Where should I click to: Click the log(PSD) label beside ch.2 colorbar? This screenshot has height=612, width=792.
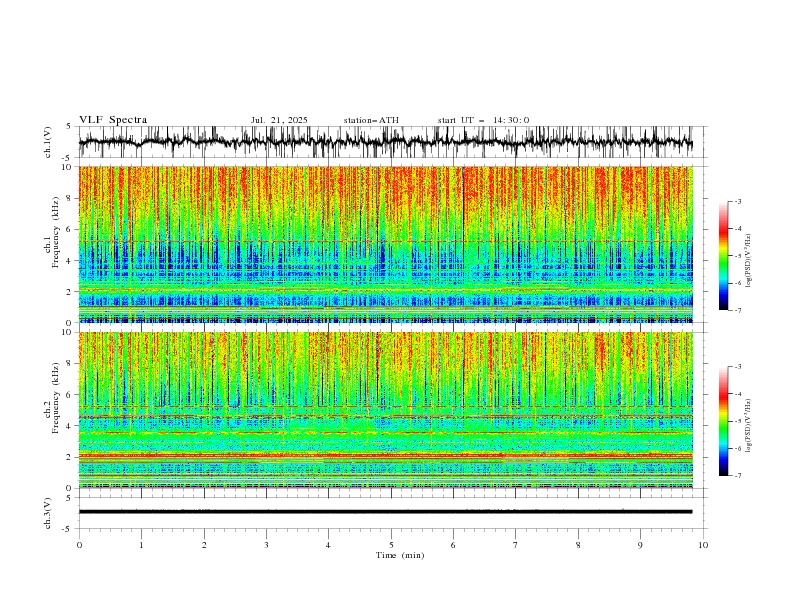pos(748,425)
